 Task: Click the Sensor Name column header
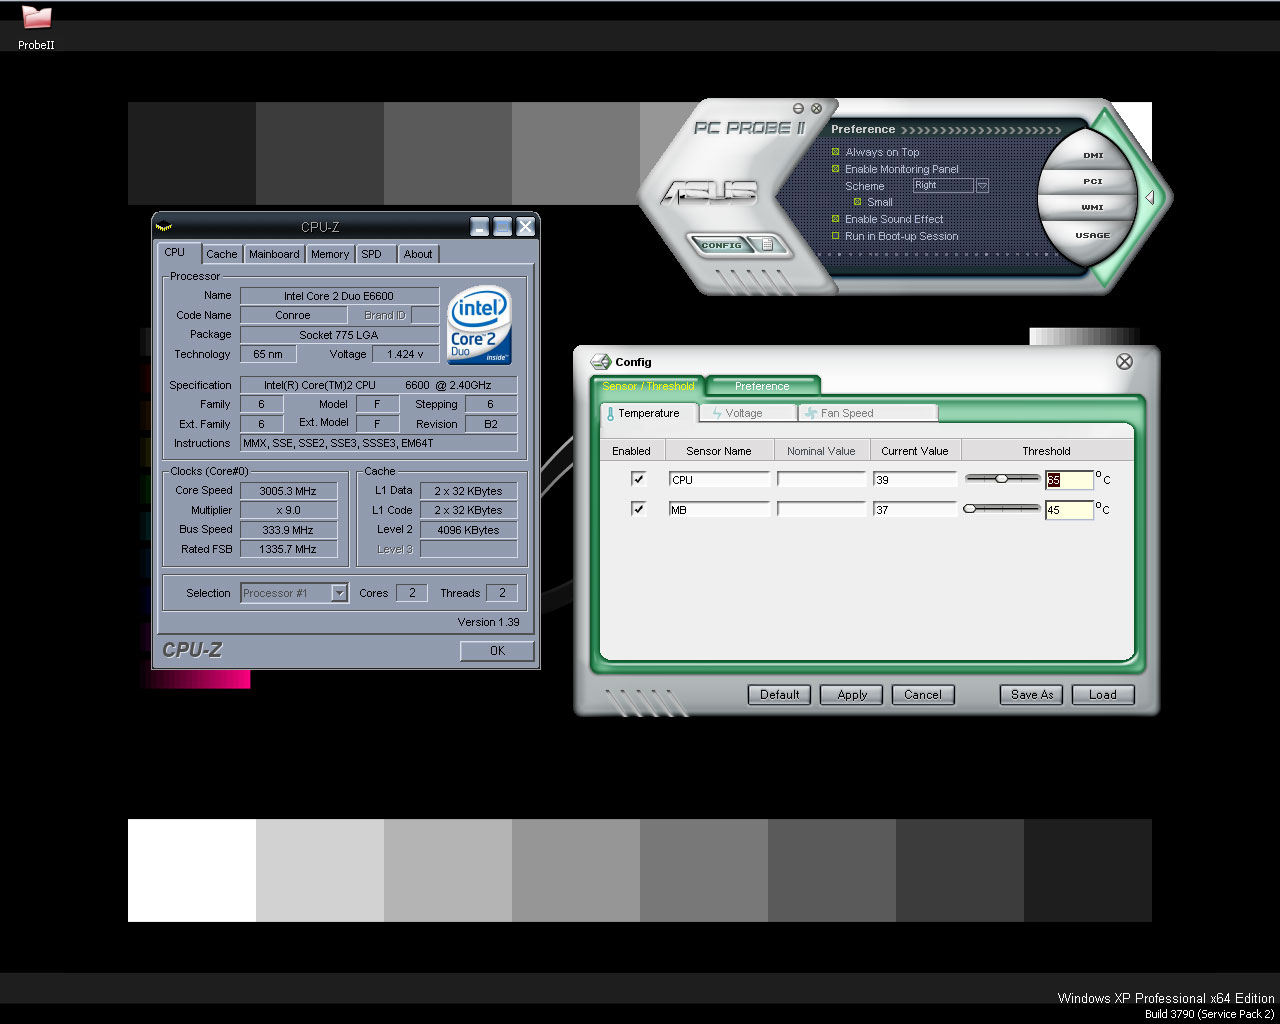click(719, 451)
